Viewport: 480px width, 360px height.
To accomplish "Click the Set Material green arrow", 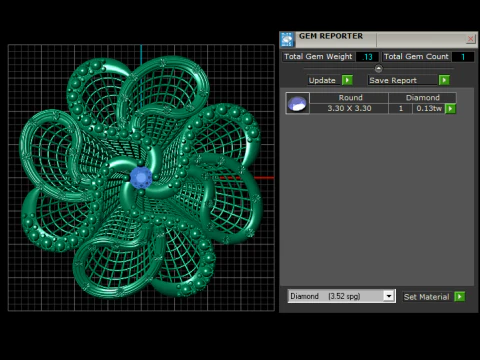I will click(x=460, y=296).
